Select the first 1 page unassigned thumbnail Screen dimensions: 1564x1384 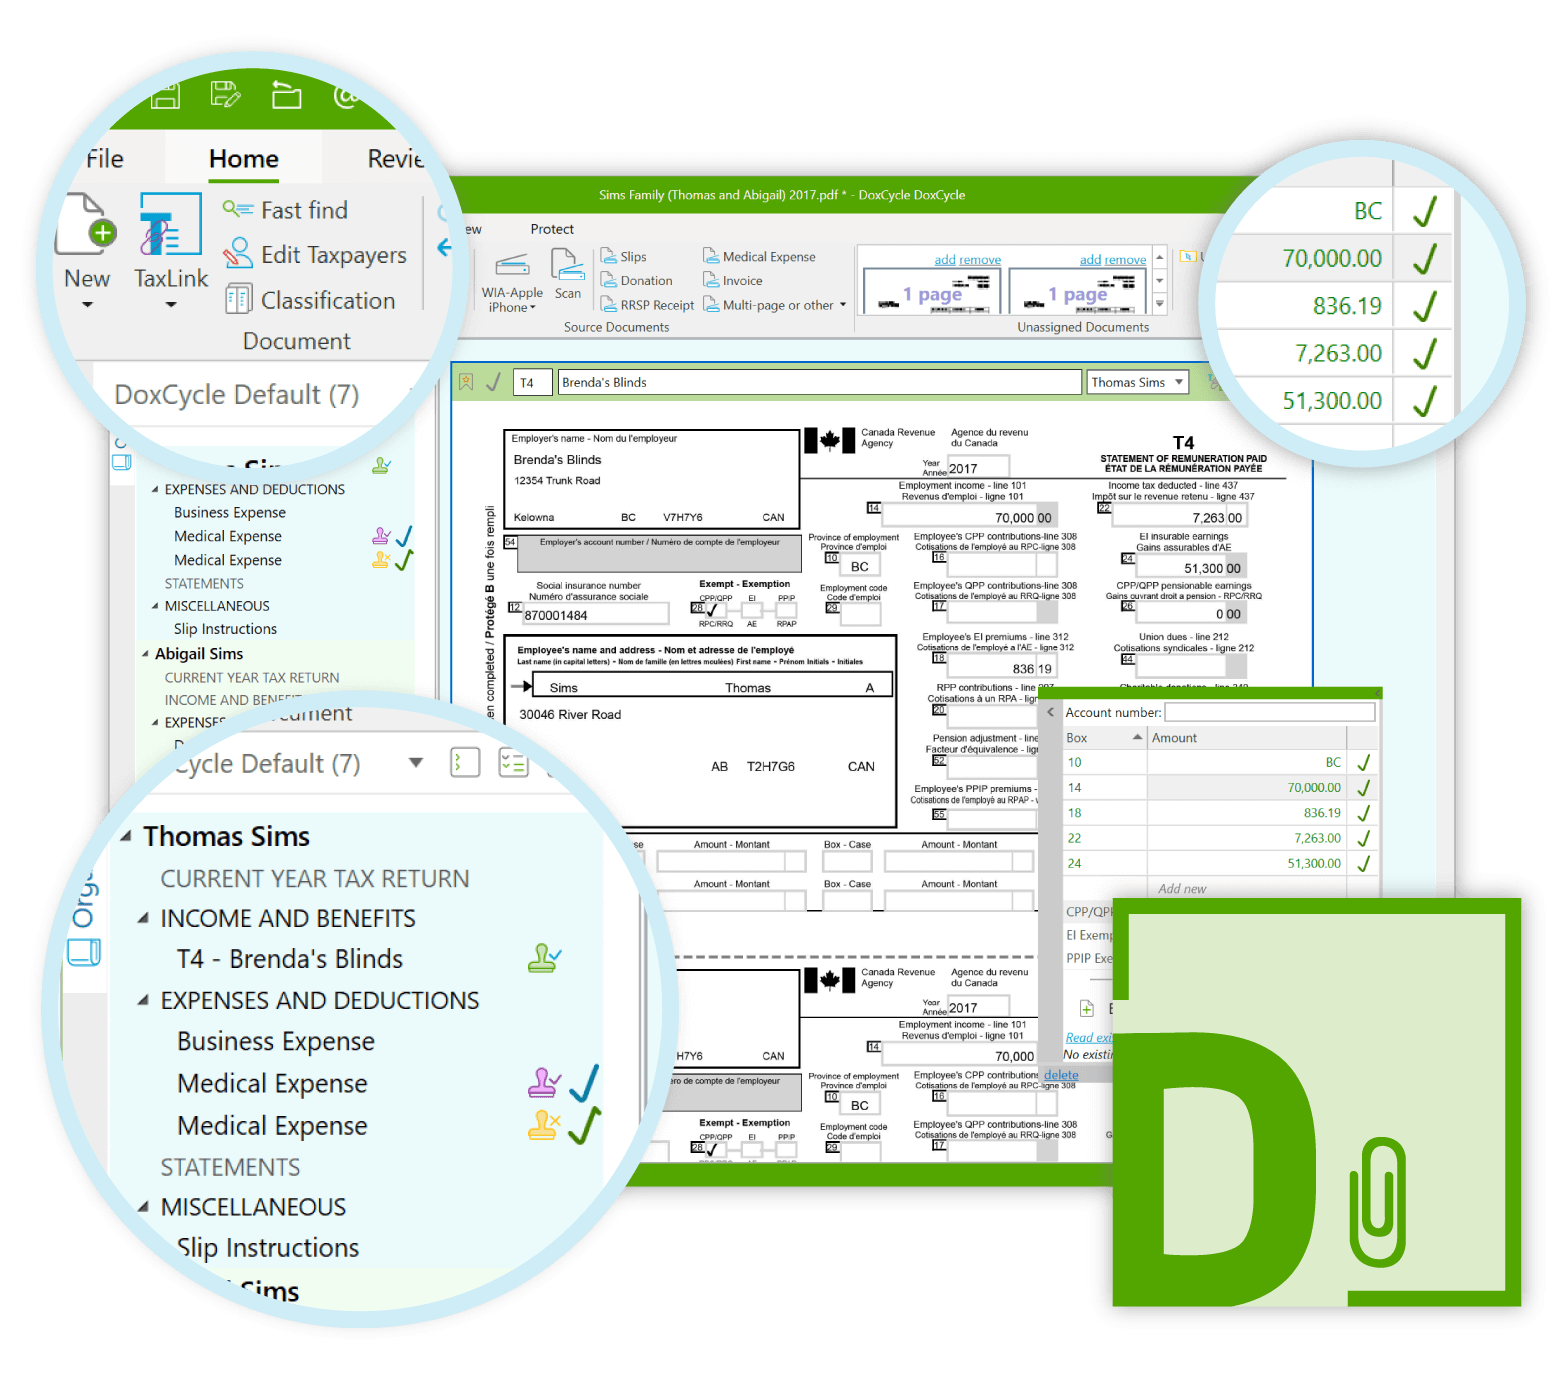click(x=931, y=292)
